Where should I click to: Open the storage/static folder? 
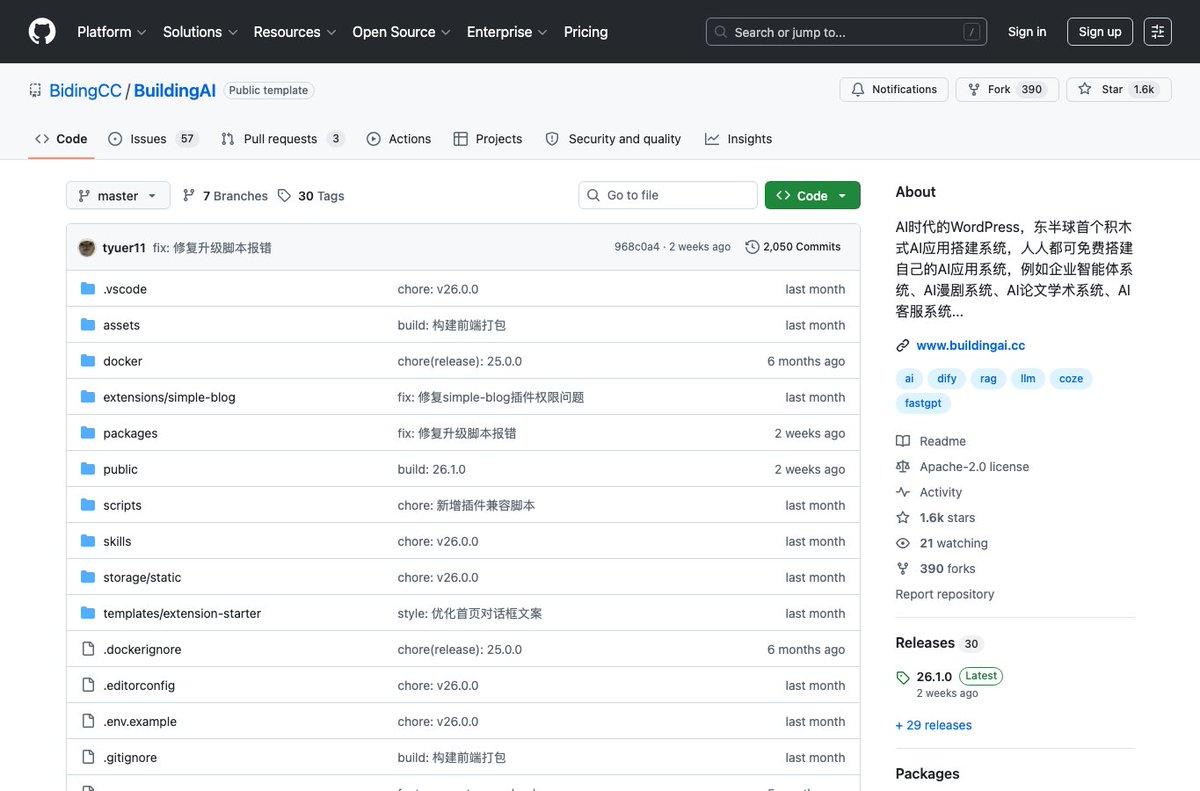point(142,577)
